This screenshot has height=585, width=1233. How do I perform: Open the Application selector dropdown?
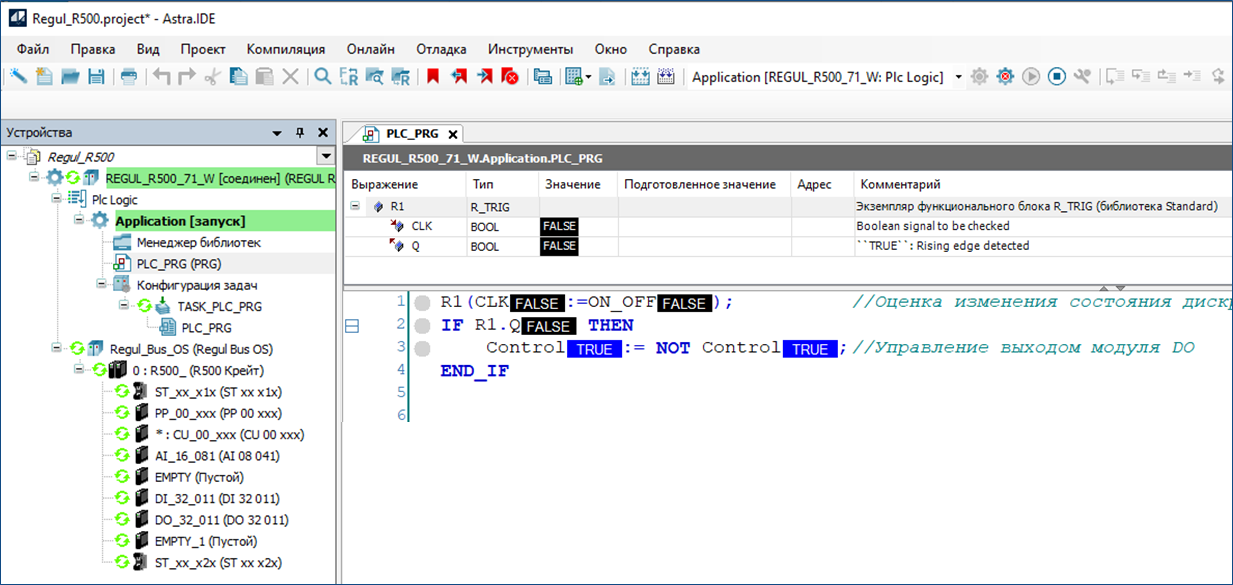[958, 77]
